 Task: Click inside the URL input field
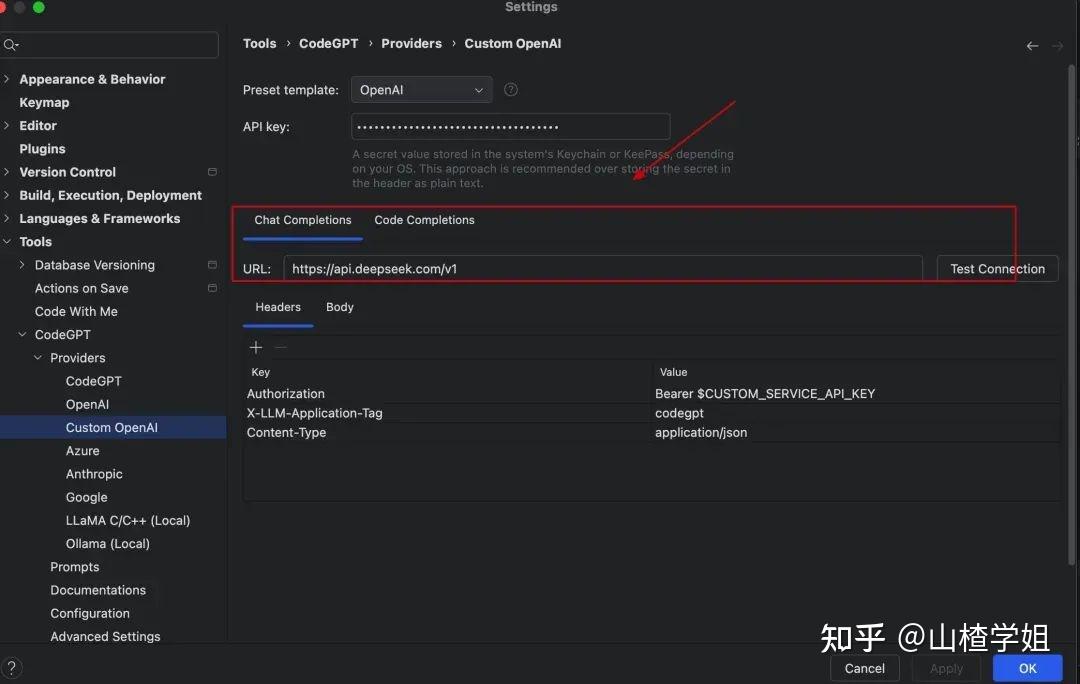[600, 268]
